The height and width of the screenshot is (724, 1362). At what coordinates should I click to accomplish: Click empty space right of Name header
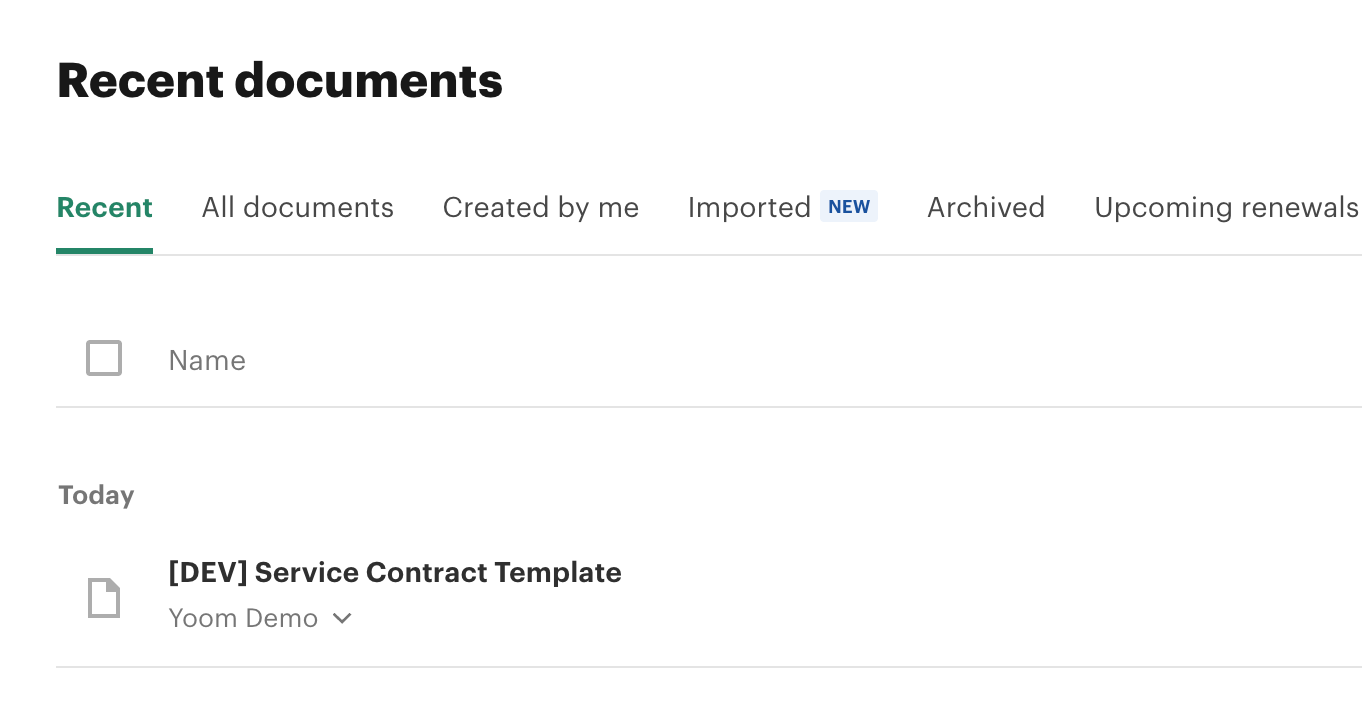(800, 360)
